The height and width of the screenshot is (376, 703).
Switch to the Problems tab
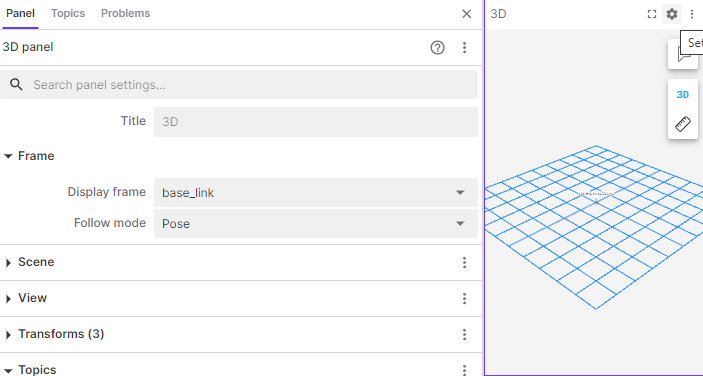[x=126, y=13]
